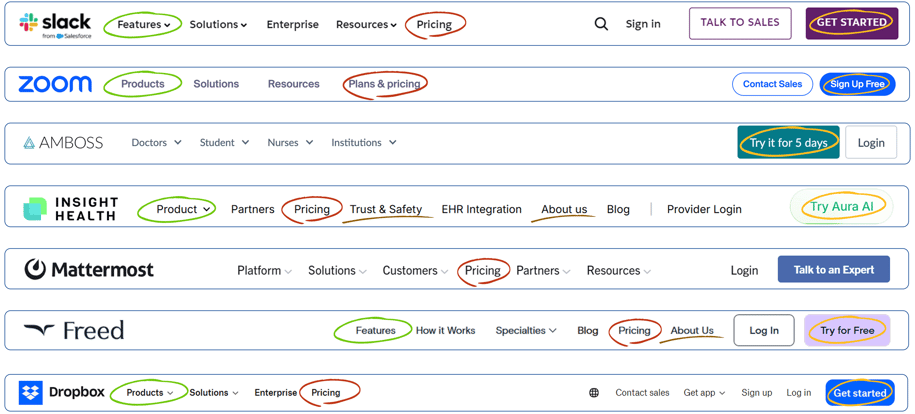Viewport: 915px width, 414px height.
Task: Expand Mattermost Platform dropdown
Action: (x=264, y=271)
